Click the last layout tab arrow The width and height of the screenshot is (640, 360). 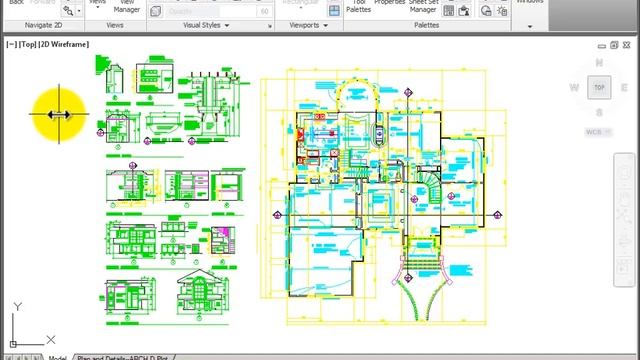coord(36,358)
